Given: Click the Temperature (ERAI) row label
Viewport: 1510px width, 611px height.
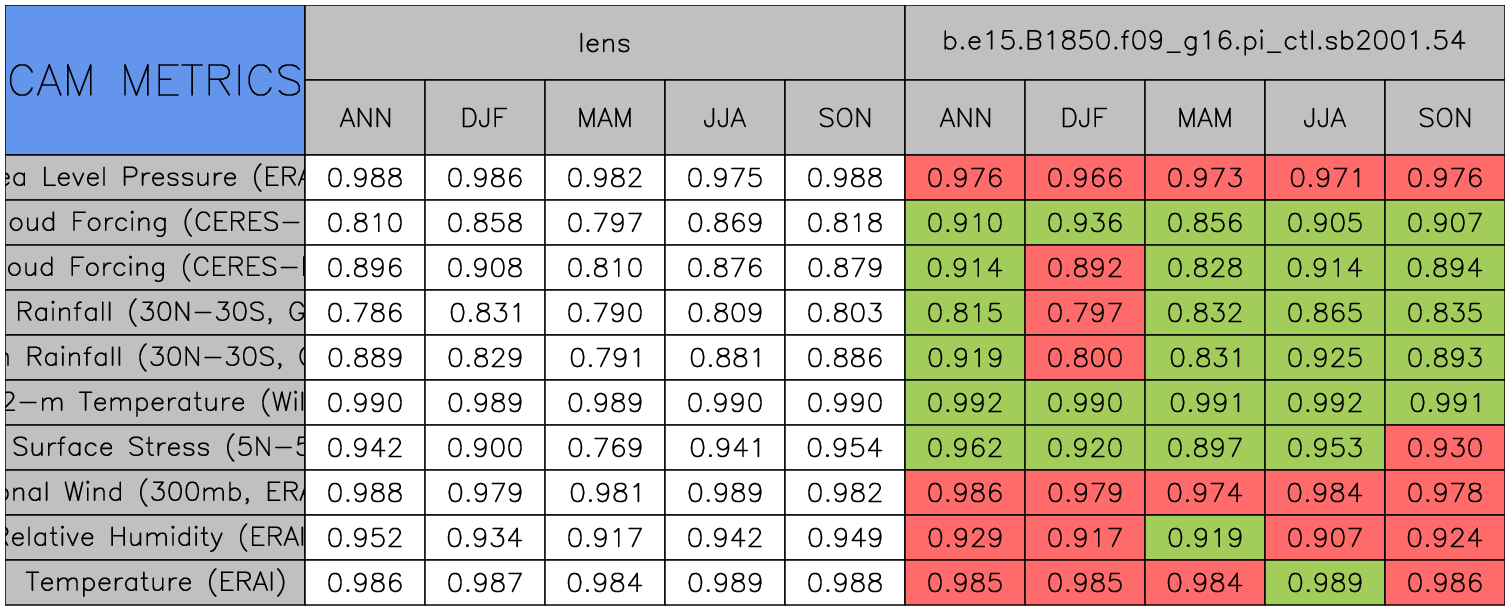Looking at the screenshot, I should [155, 582].
